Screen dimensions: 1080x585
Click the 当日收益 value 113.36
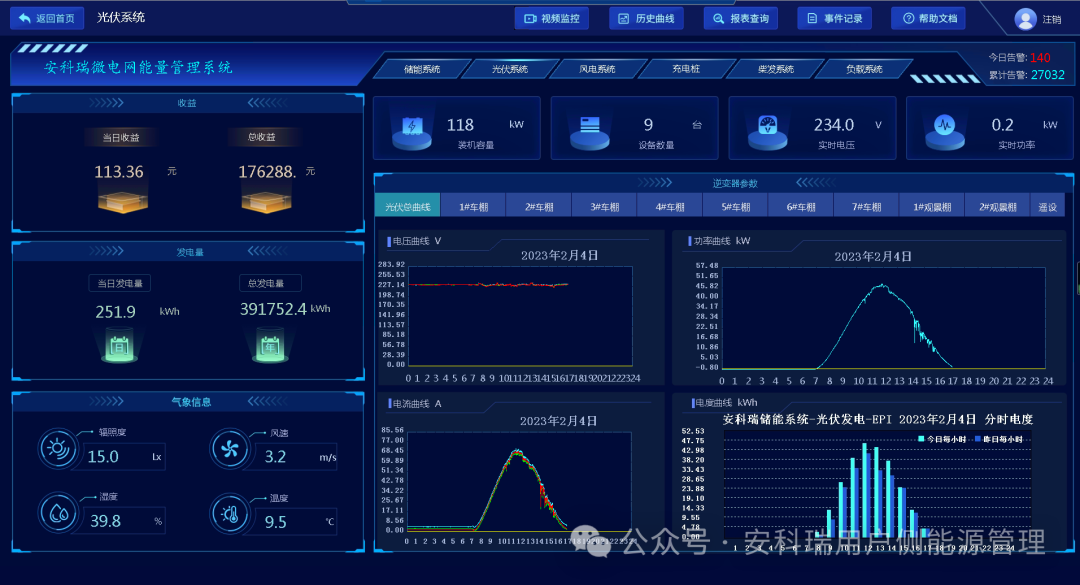[118, 172]
